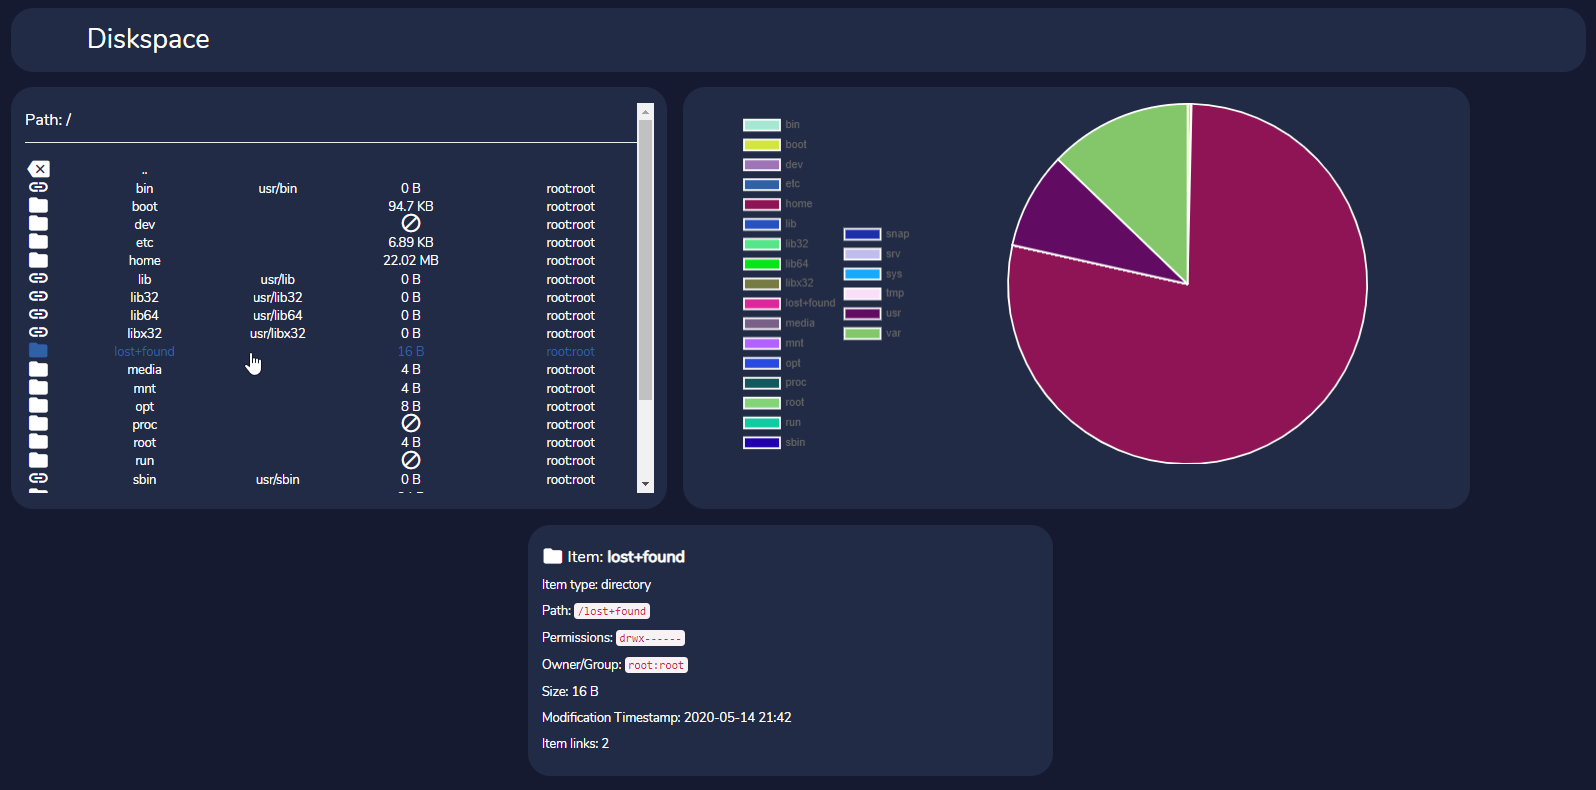Select the lost+found directory name
This screenshot has height=790, width=1596.
(x=145, y=351)
